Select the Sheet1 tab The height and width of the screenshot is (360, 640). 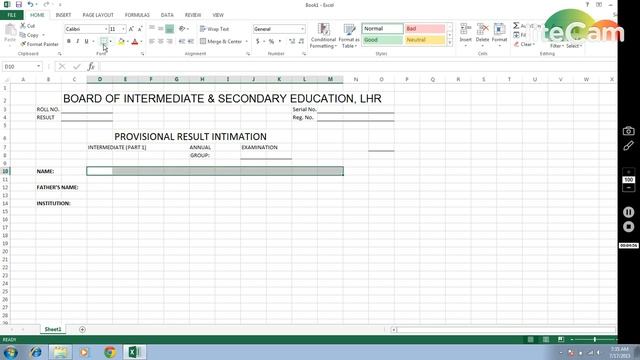(x=53, y=329)
